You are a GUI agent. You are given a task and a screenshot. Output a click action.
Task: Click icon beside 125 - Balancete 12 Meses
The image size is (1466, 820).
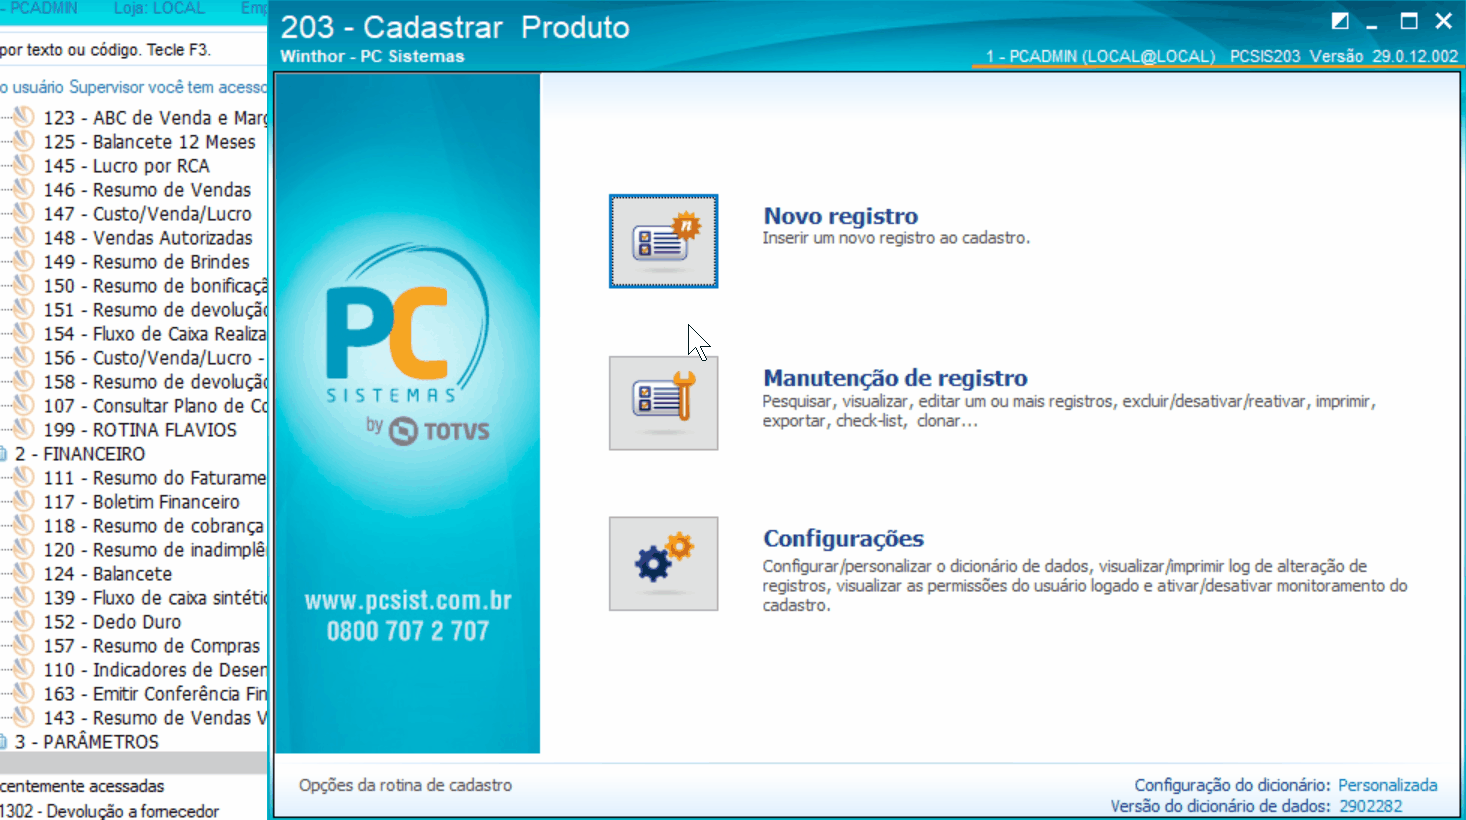click(x=24, y=142)
